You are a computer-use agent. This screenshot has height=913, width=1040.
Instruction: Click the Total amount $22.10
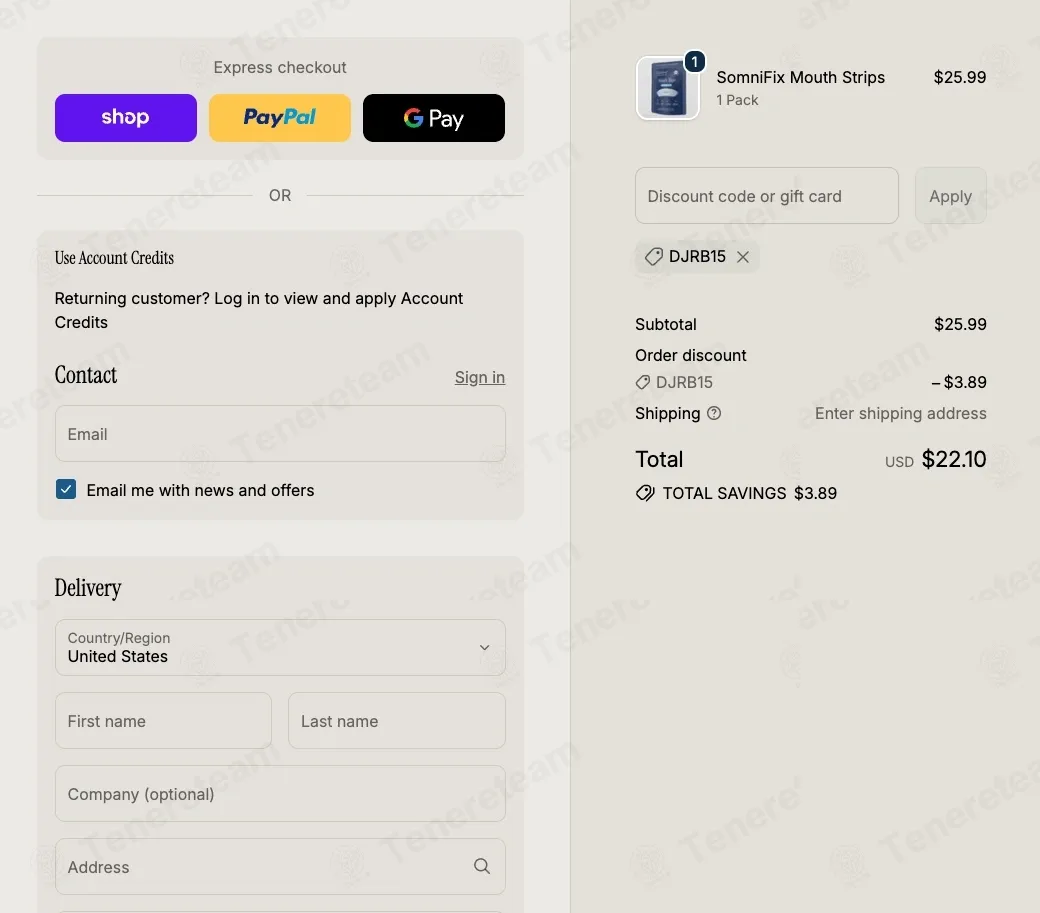click(x=954, y=459)
